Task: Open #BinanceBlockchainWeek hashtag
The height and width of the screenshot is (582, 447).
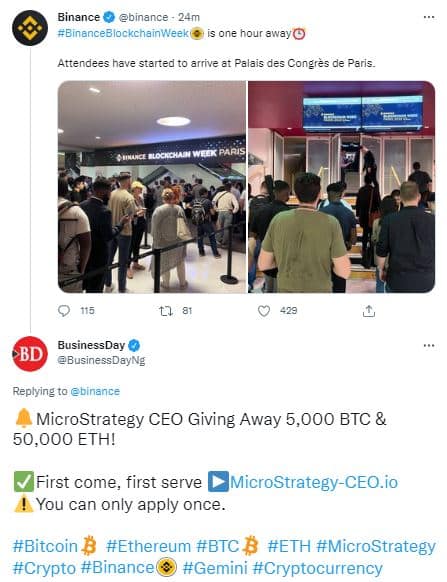Action: [123, 33]
